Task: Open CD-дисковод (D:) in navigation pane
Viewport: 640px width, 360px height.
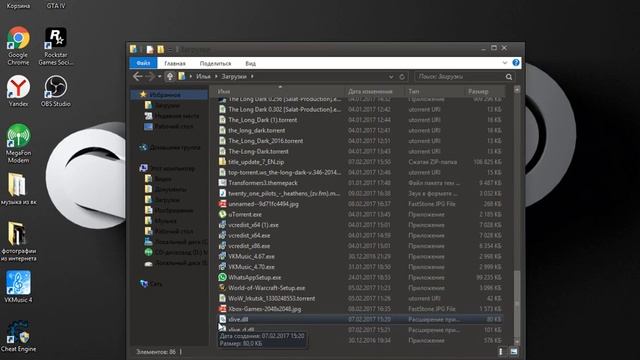Action: point(181,252)
